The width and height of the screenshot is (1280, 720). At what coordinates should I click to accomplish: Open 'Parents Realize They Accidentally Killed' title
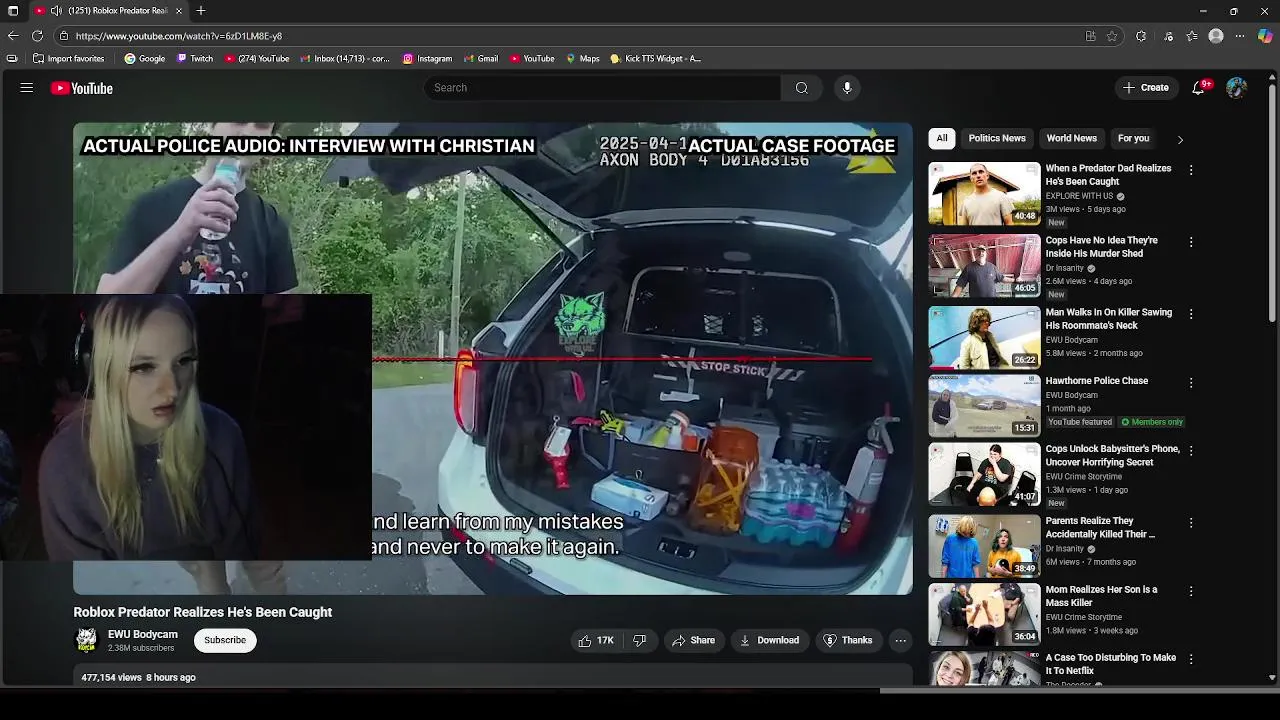coord(1100,528)
